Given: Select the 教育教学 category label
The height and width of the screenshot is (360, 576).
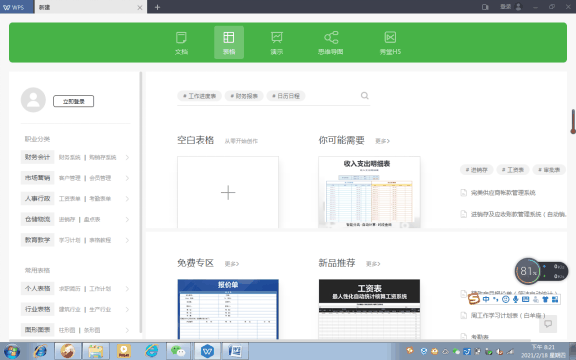Looking at the screenshot, I should click(x=37, y=240).
